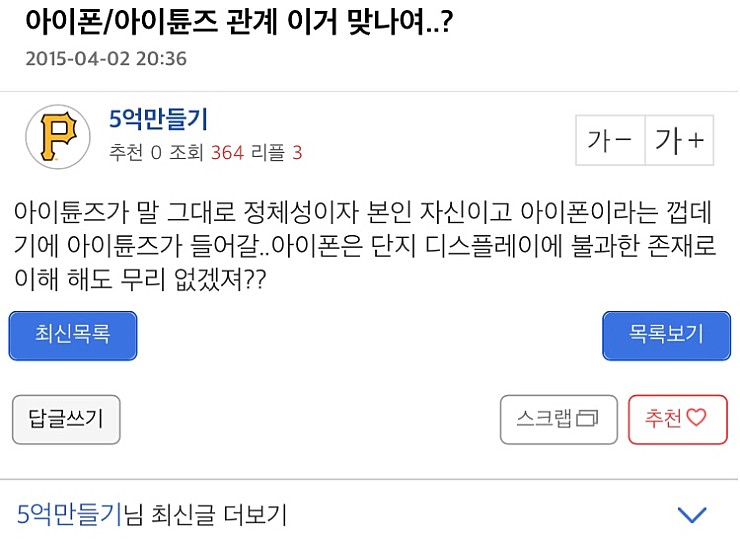Click the 추천 0 count under the author name

coord(135,153)
